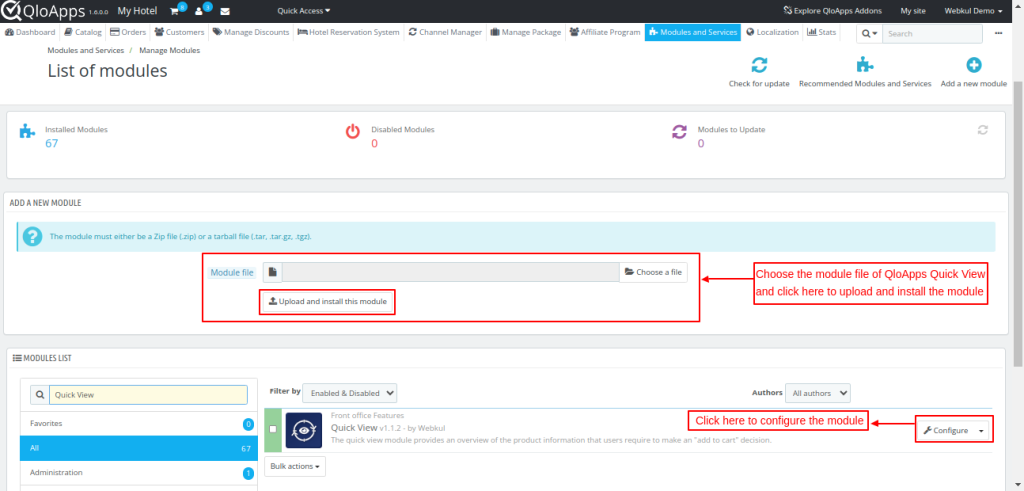Open the messages envelope icon

[x=225, y=11]
